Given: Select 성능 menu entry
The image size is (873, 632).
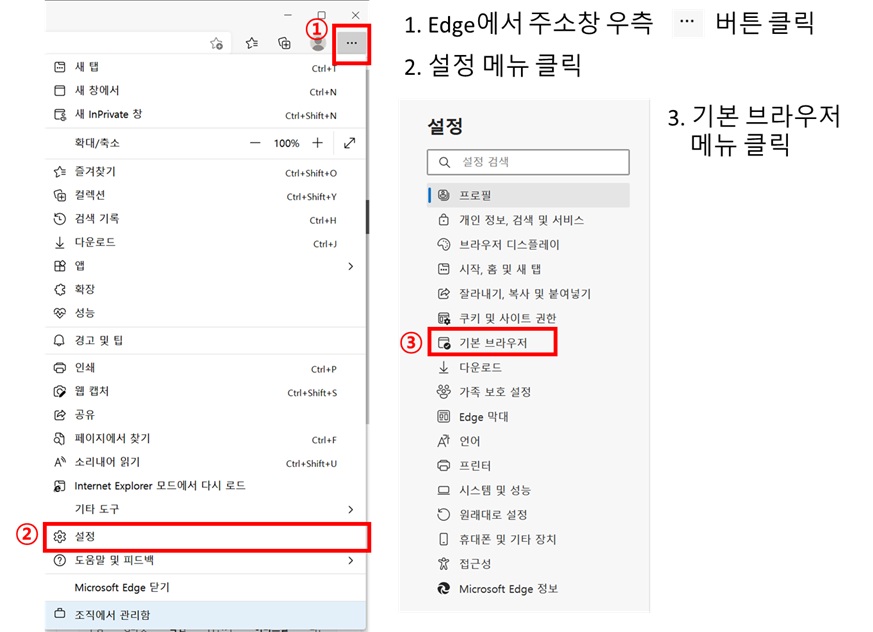Looking at the screenshot, I should click(x=205, y=313).
